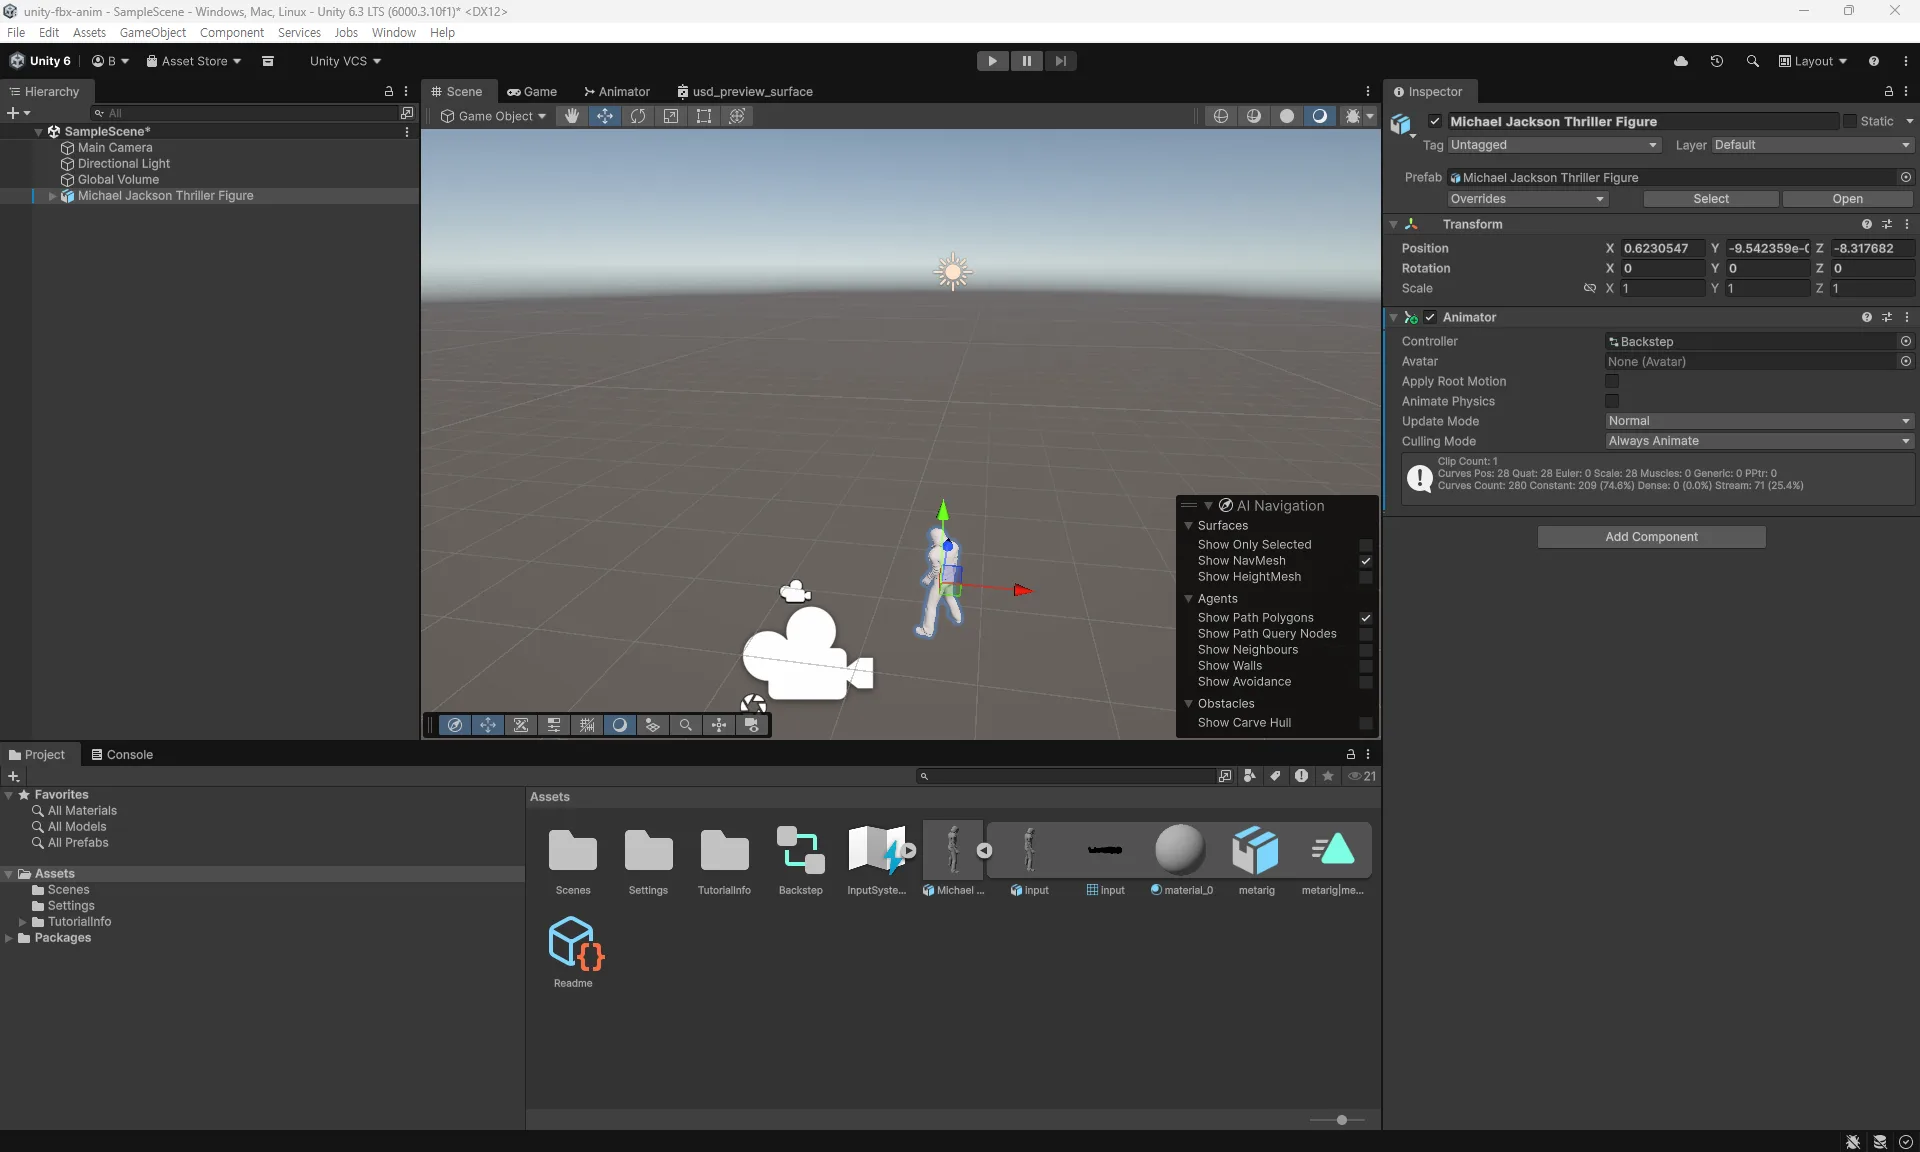Image resolution: width=1920 pixels, height=1152 pixels.
Task: Click the Position X input field
Action: [1662, 248]
